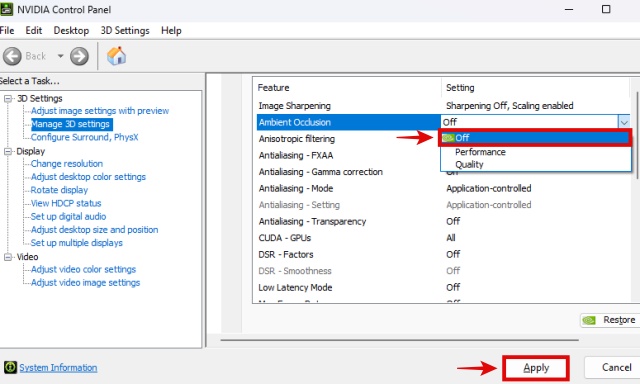Click the NVIDIA logo on Restore button

589,320
